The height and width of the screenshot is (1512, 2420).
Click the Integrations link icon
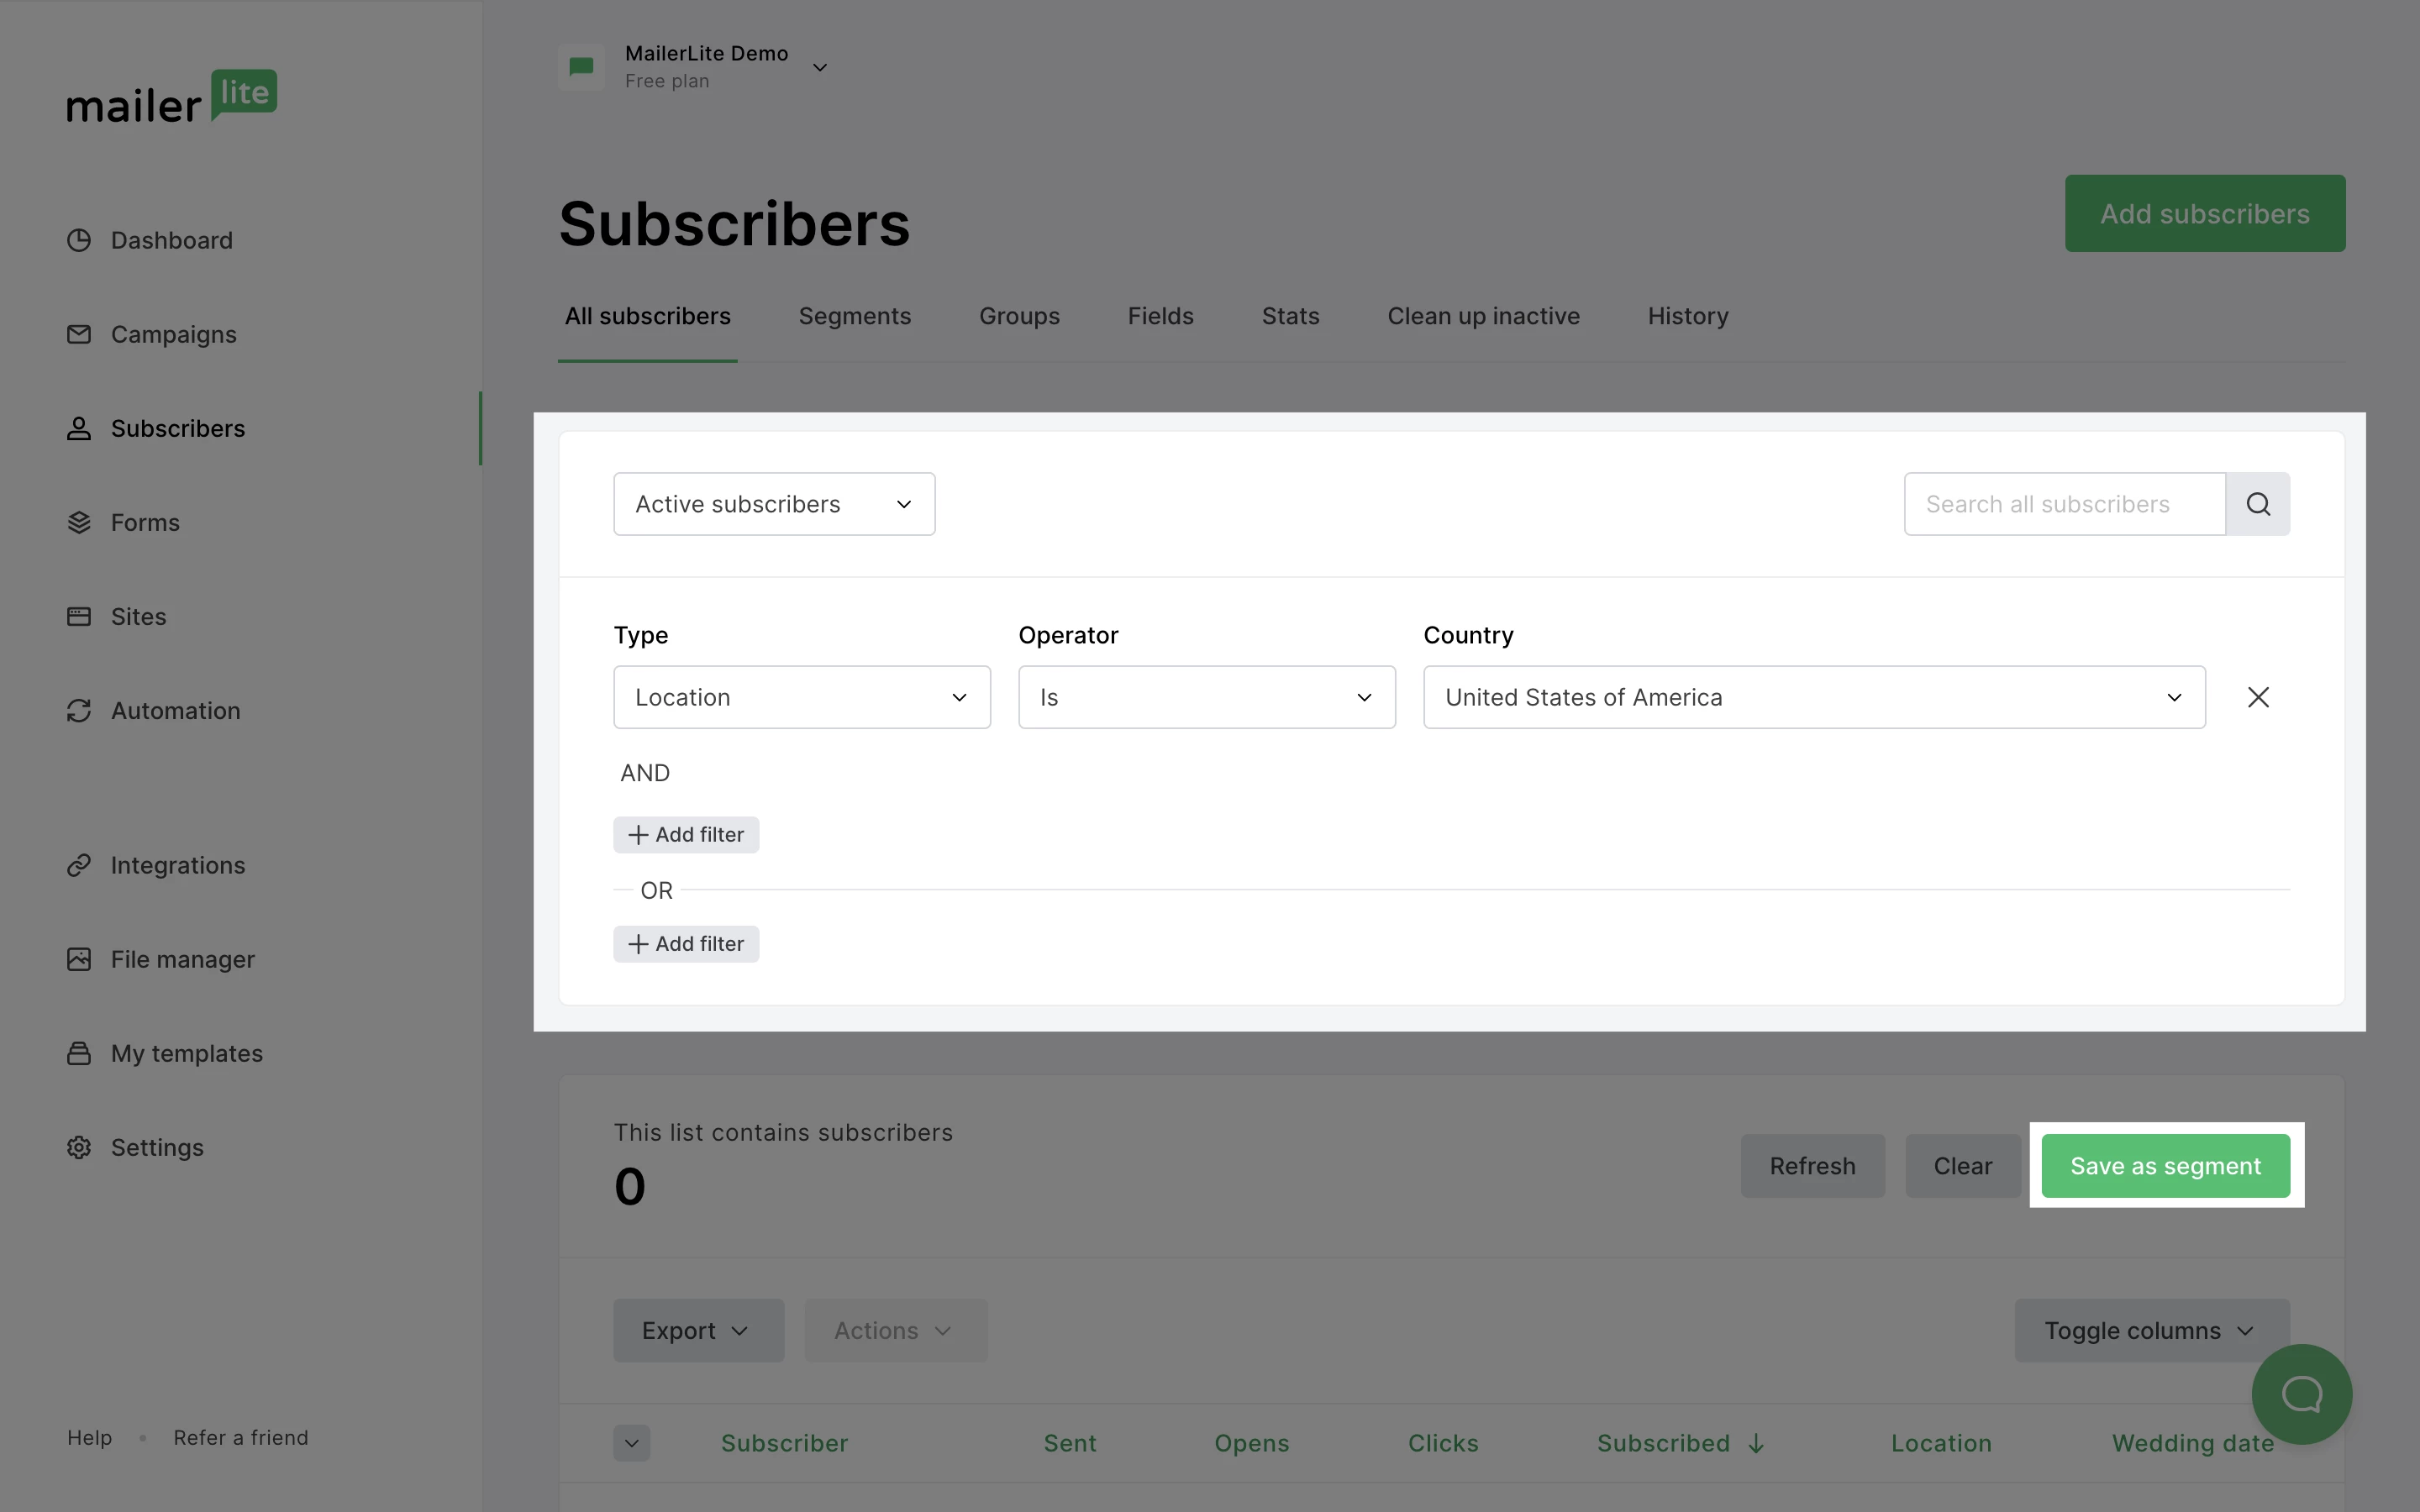click(x=79, y=865)
